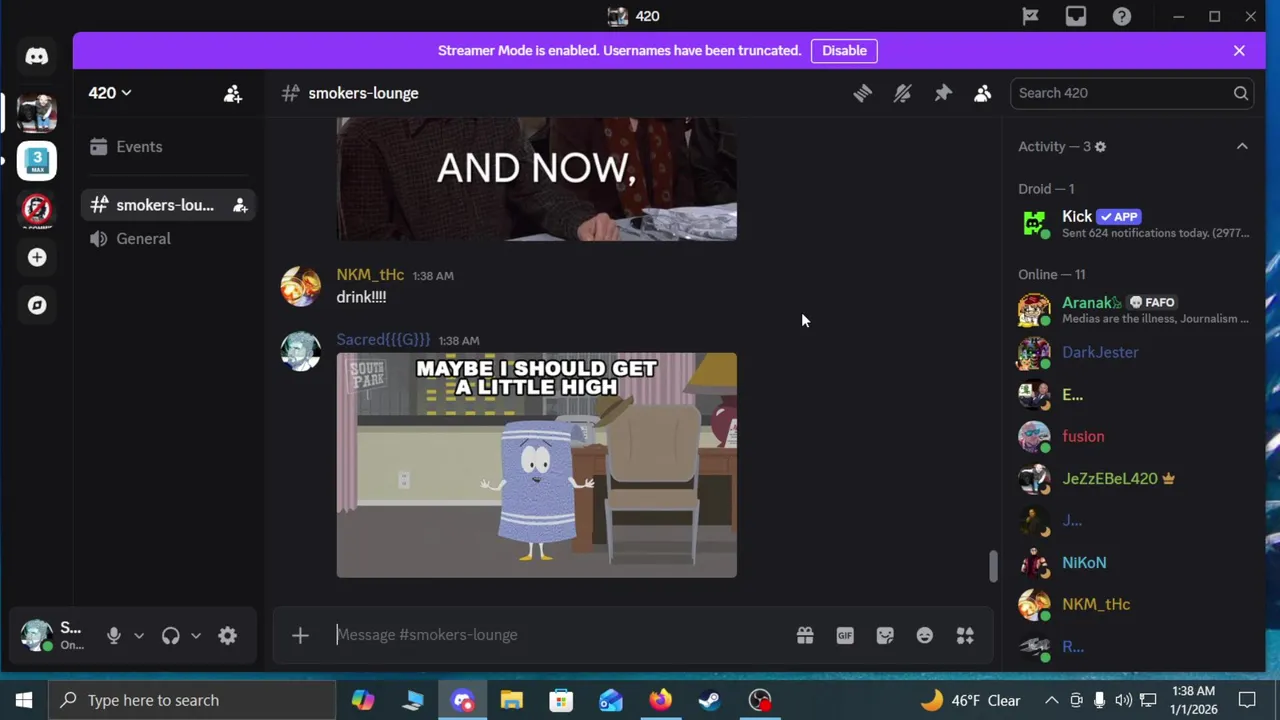Viewport: 1280px width, 720px height.
Task: Open Discover servers compass icon
Action: pos(37,305)
